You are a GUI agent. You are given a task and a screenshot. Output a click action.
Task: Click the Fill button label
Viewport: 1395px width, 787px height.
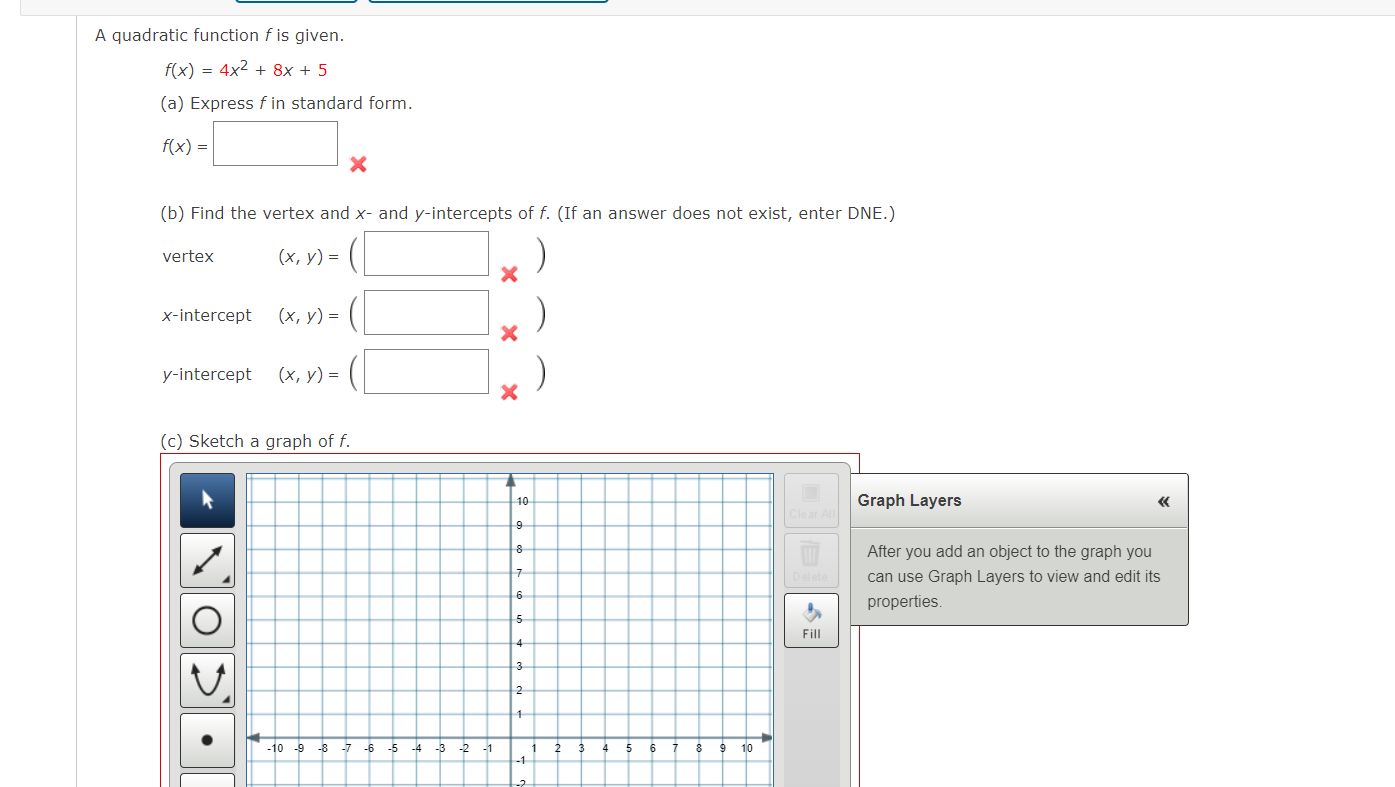(811, 630)
